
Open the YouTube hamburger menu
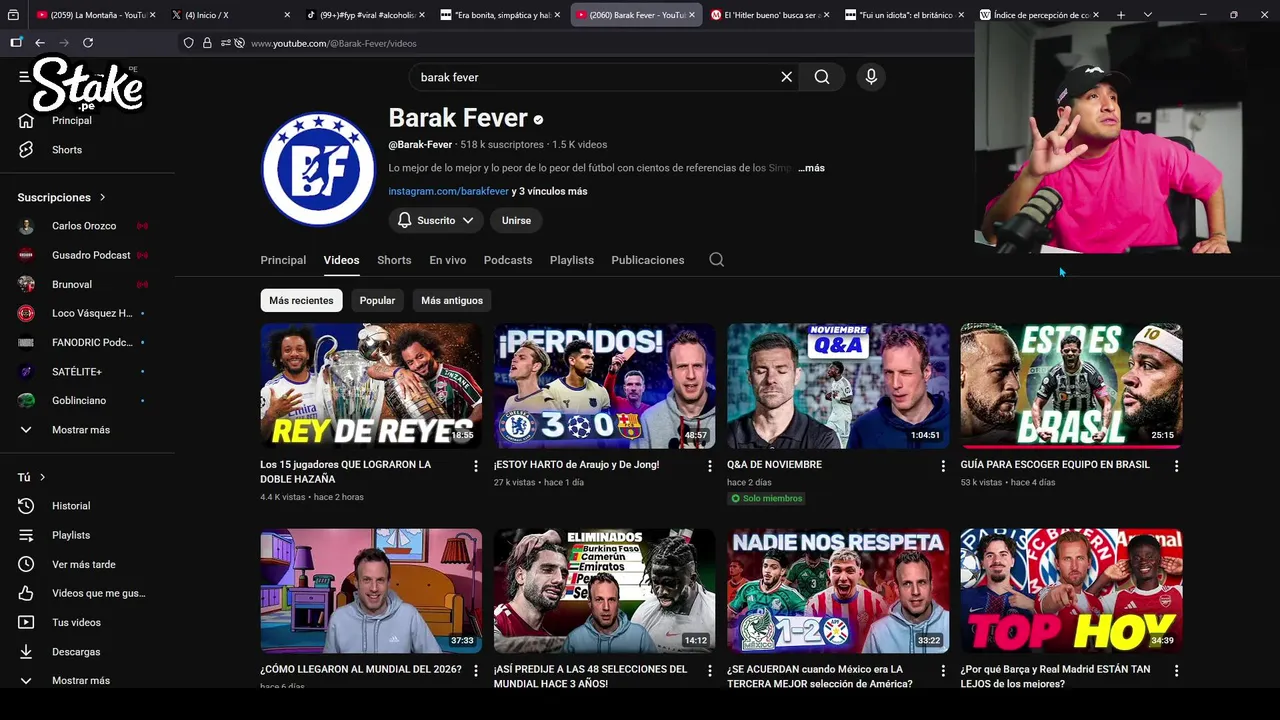(24, 77)
